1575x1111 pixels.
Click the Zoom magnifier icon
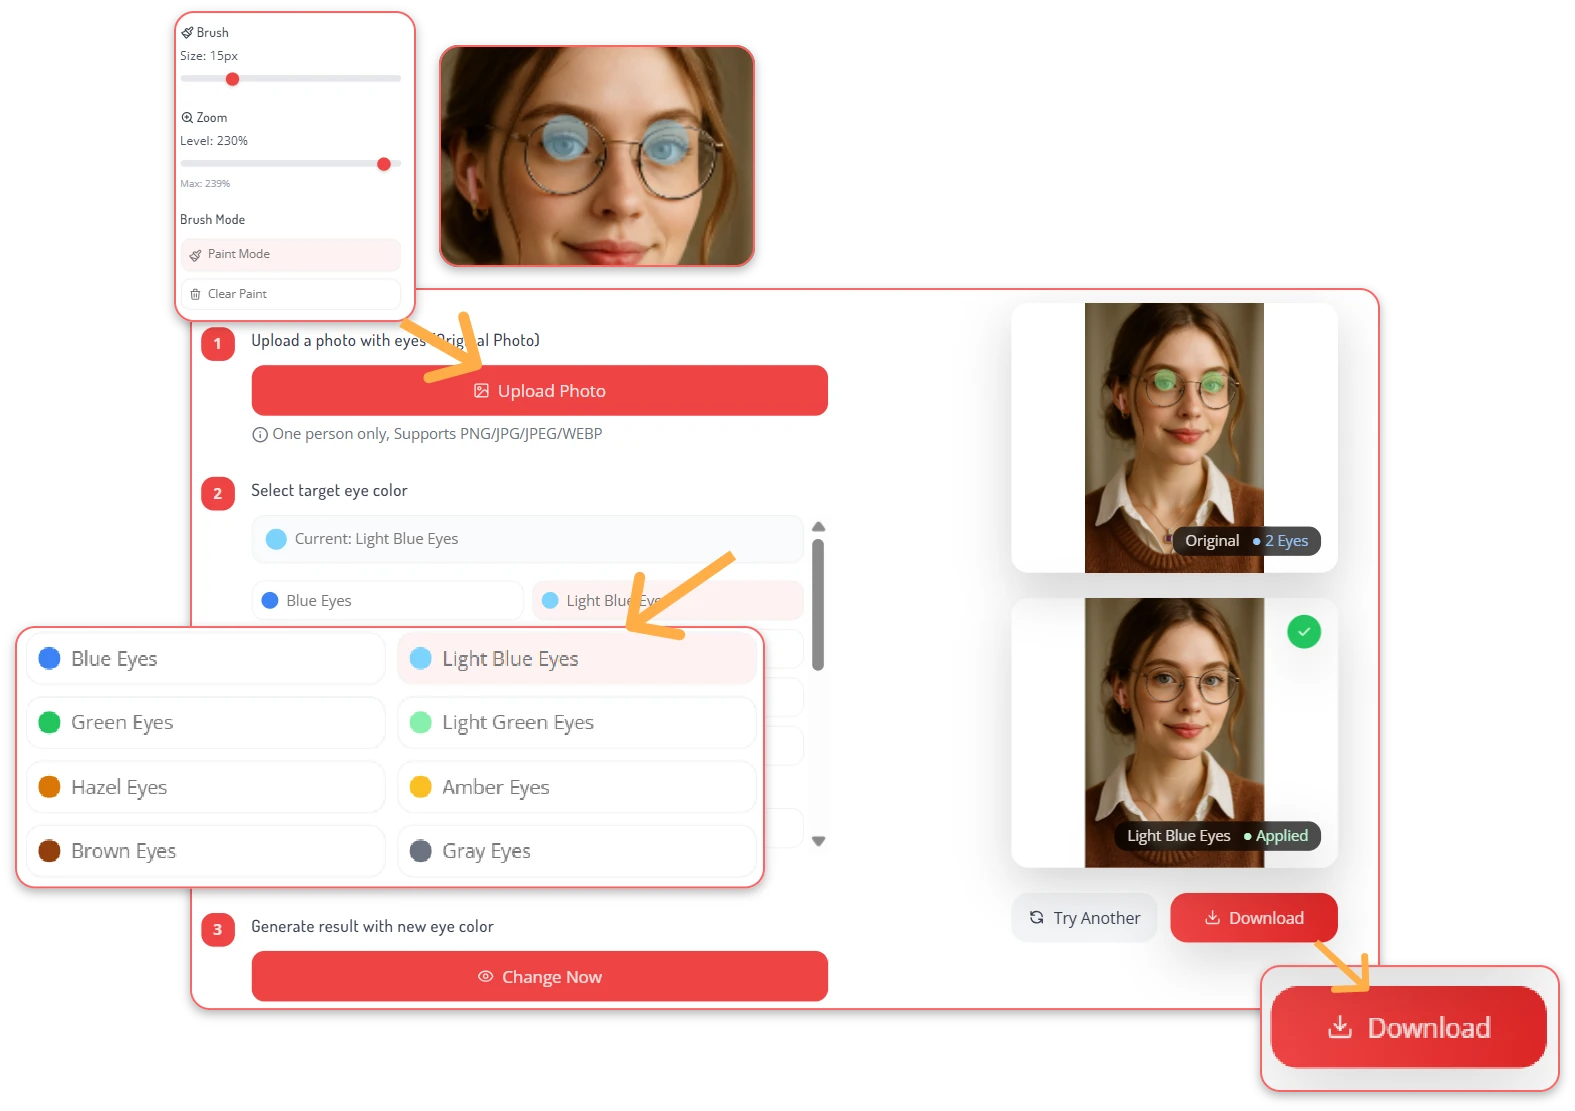point(187,118)
